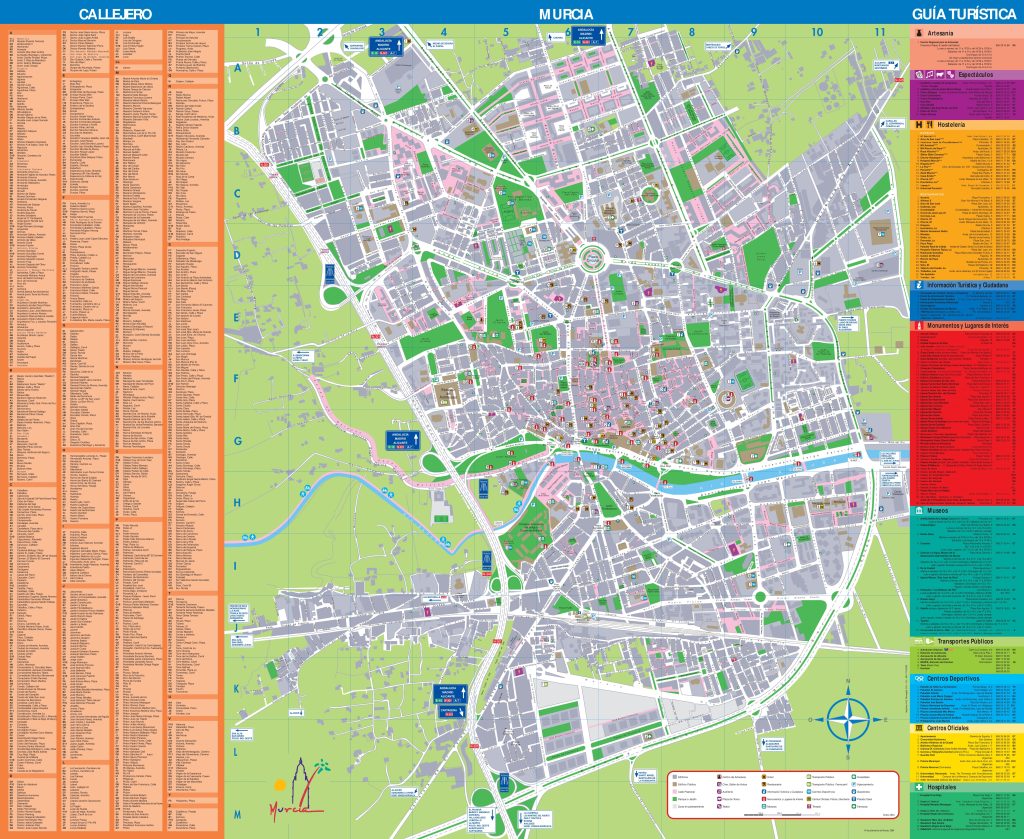Click the Teatro icon in the legend

pyautogui.click(x=718, y=807)
